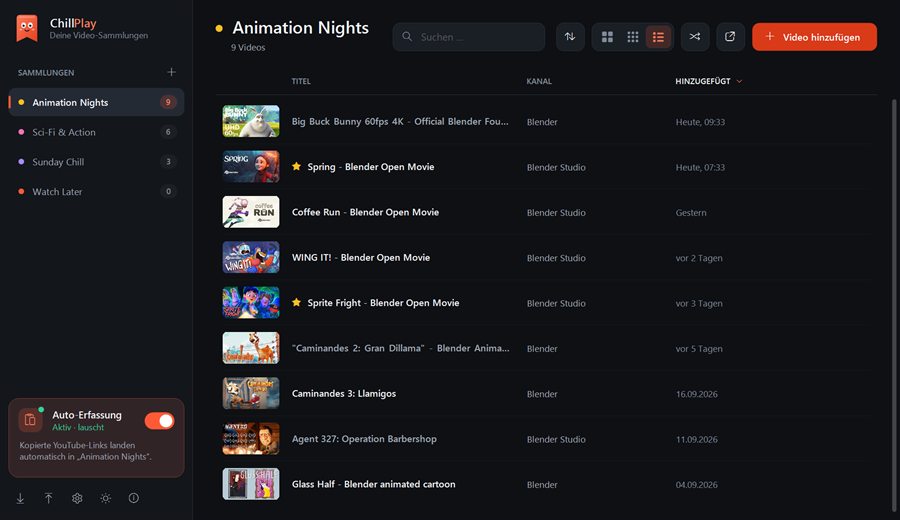Toggle the Auto-Erfassung switch
This screenshot has width=900, height=520.
160,421
